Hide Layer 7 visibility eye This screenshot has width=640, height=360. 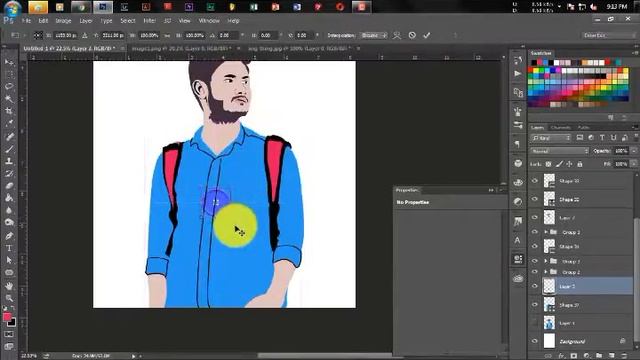pyautogui.click(x=535, y=218)
